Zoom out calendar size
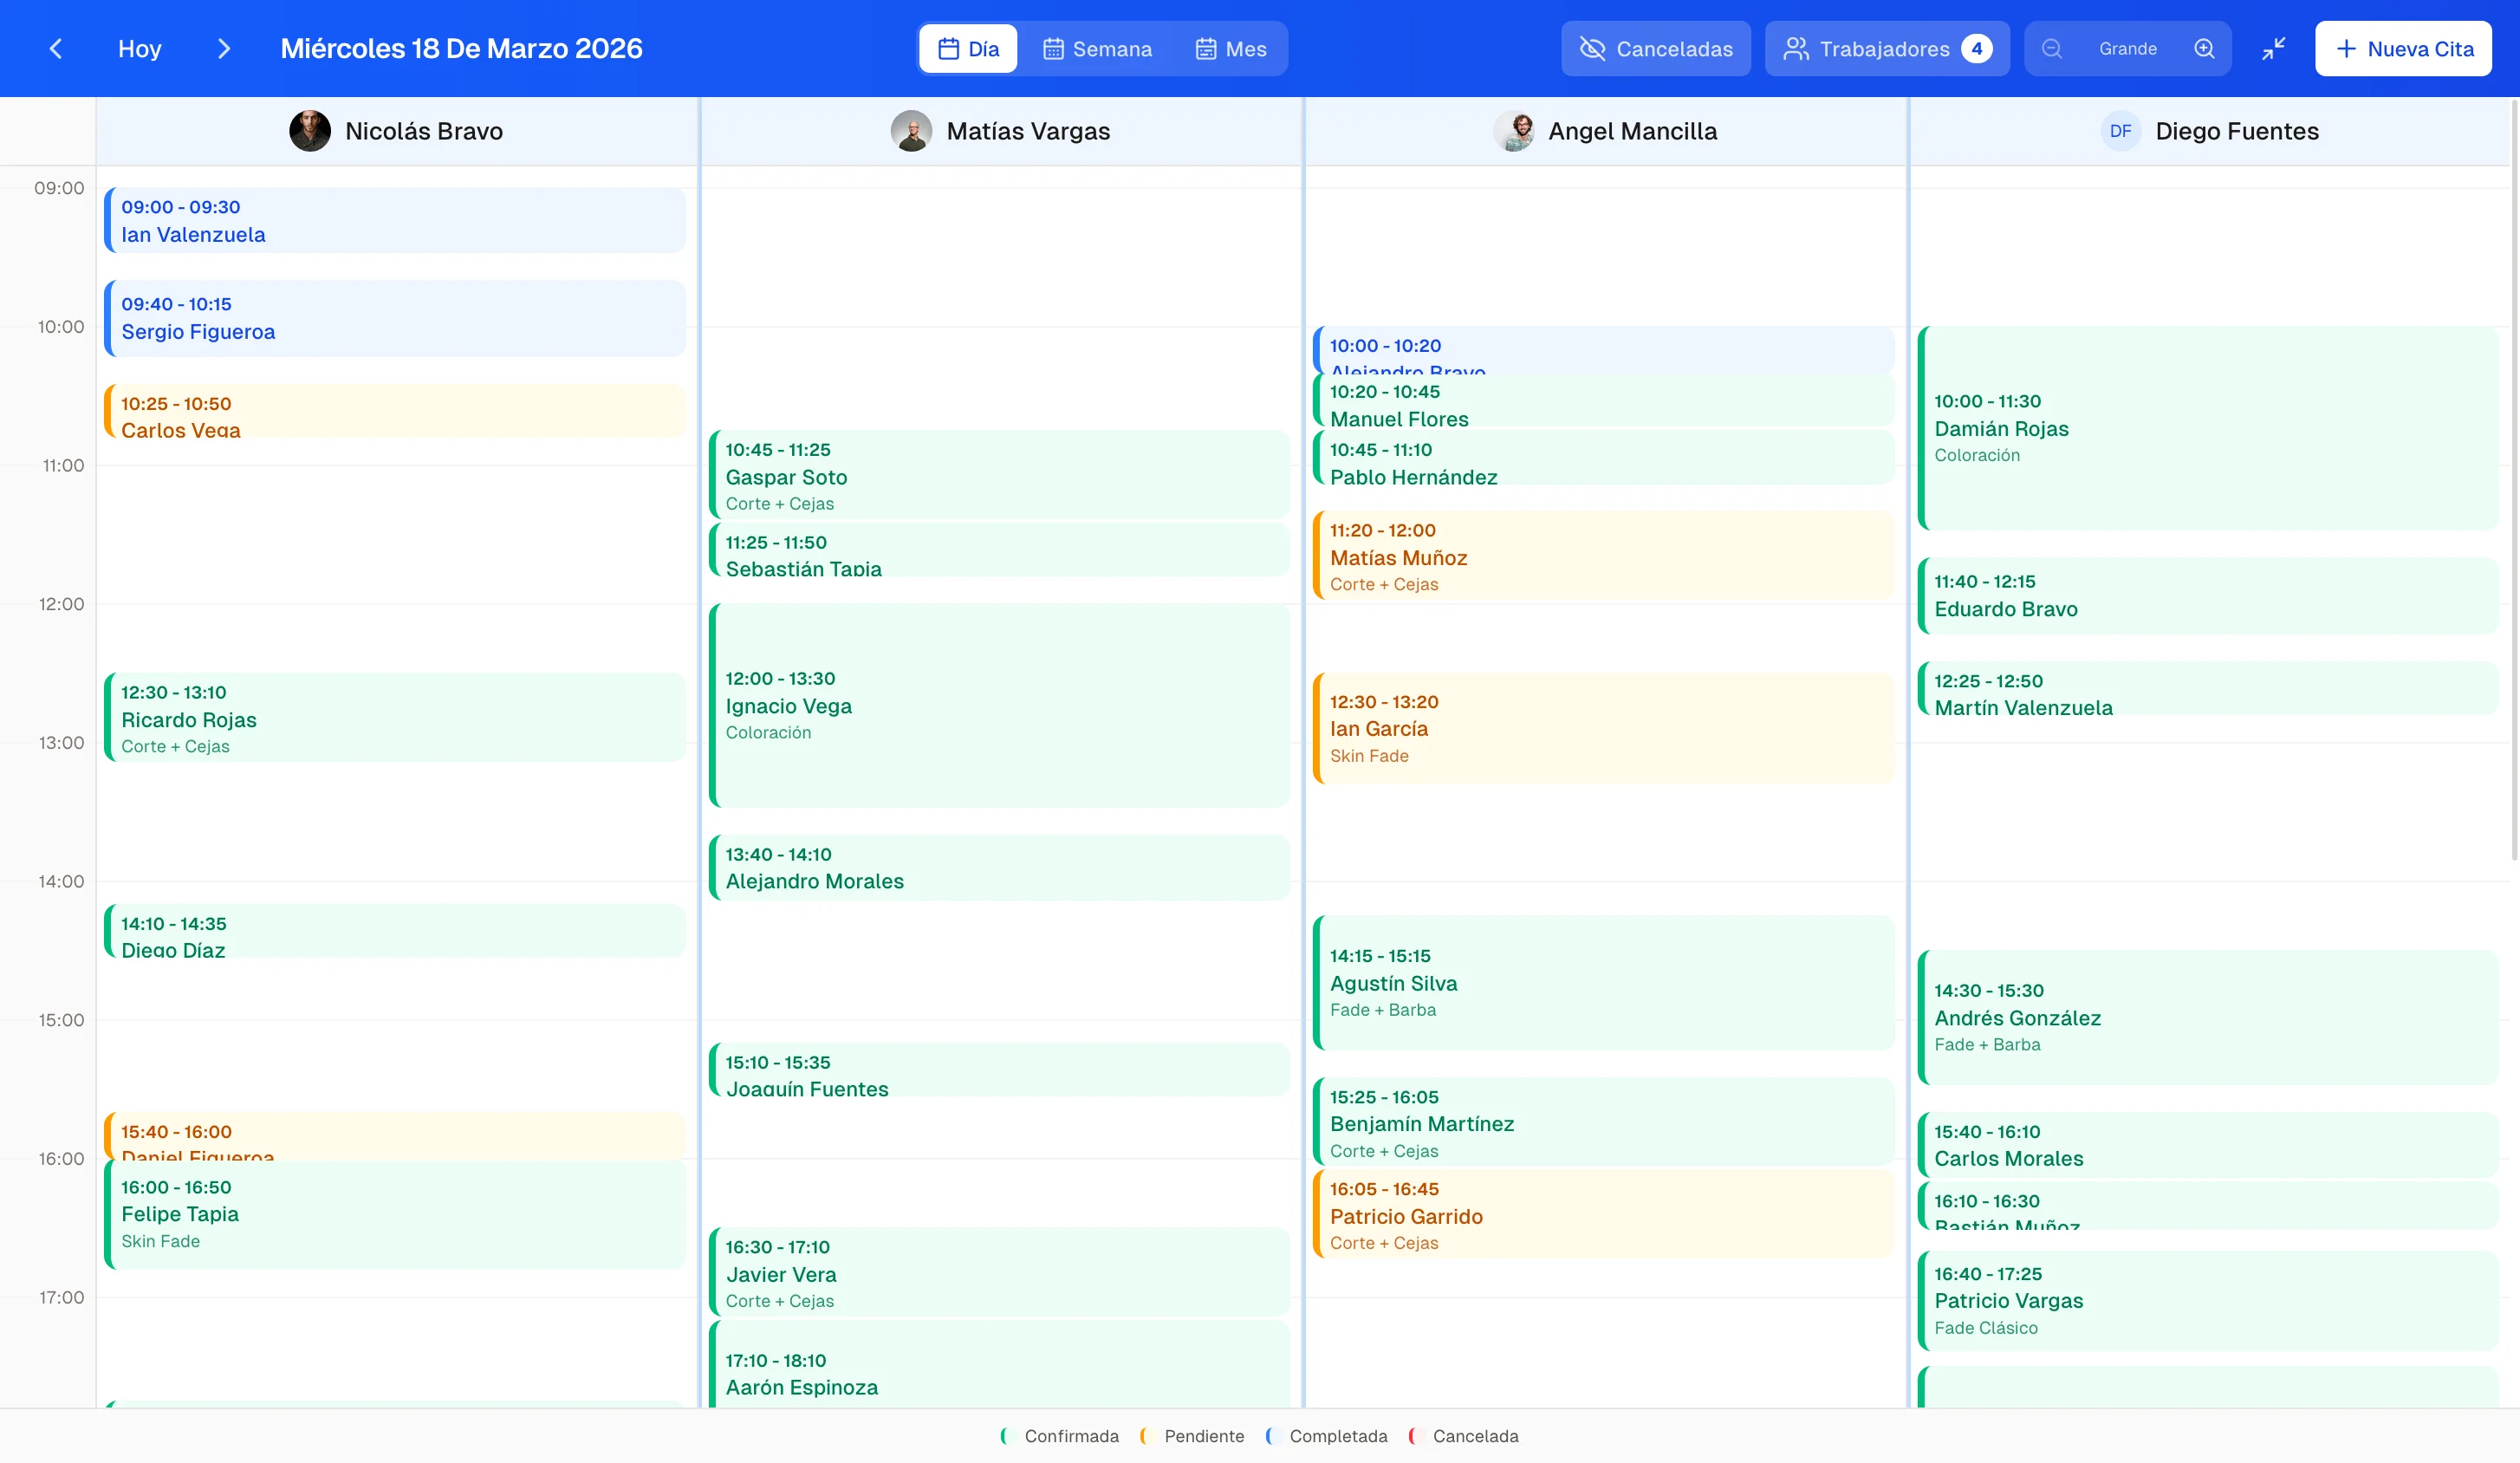The width and height of the screenshot is (2520, 1463). click(2051, 49)
